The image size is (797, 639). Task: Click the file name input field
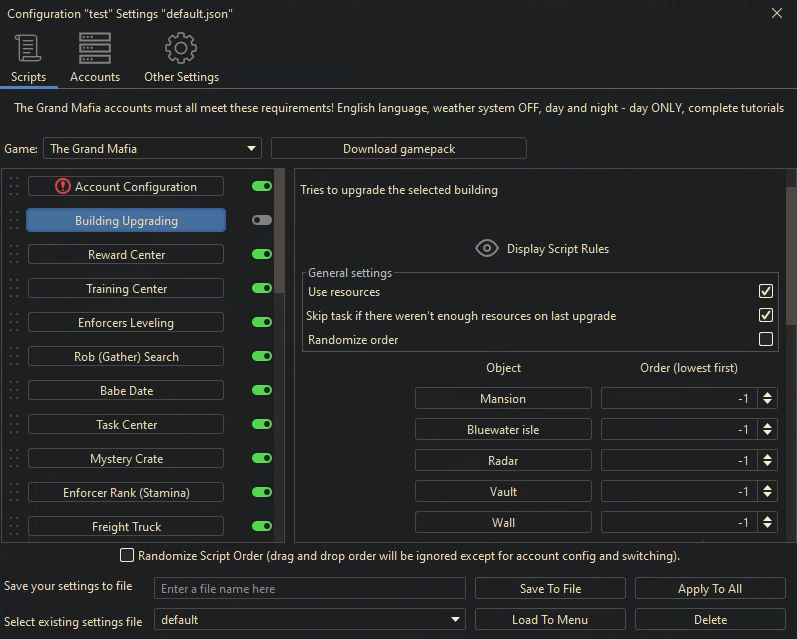[310, 588]
